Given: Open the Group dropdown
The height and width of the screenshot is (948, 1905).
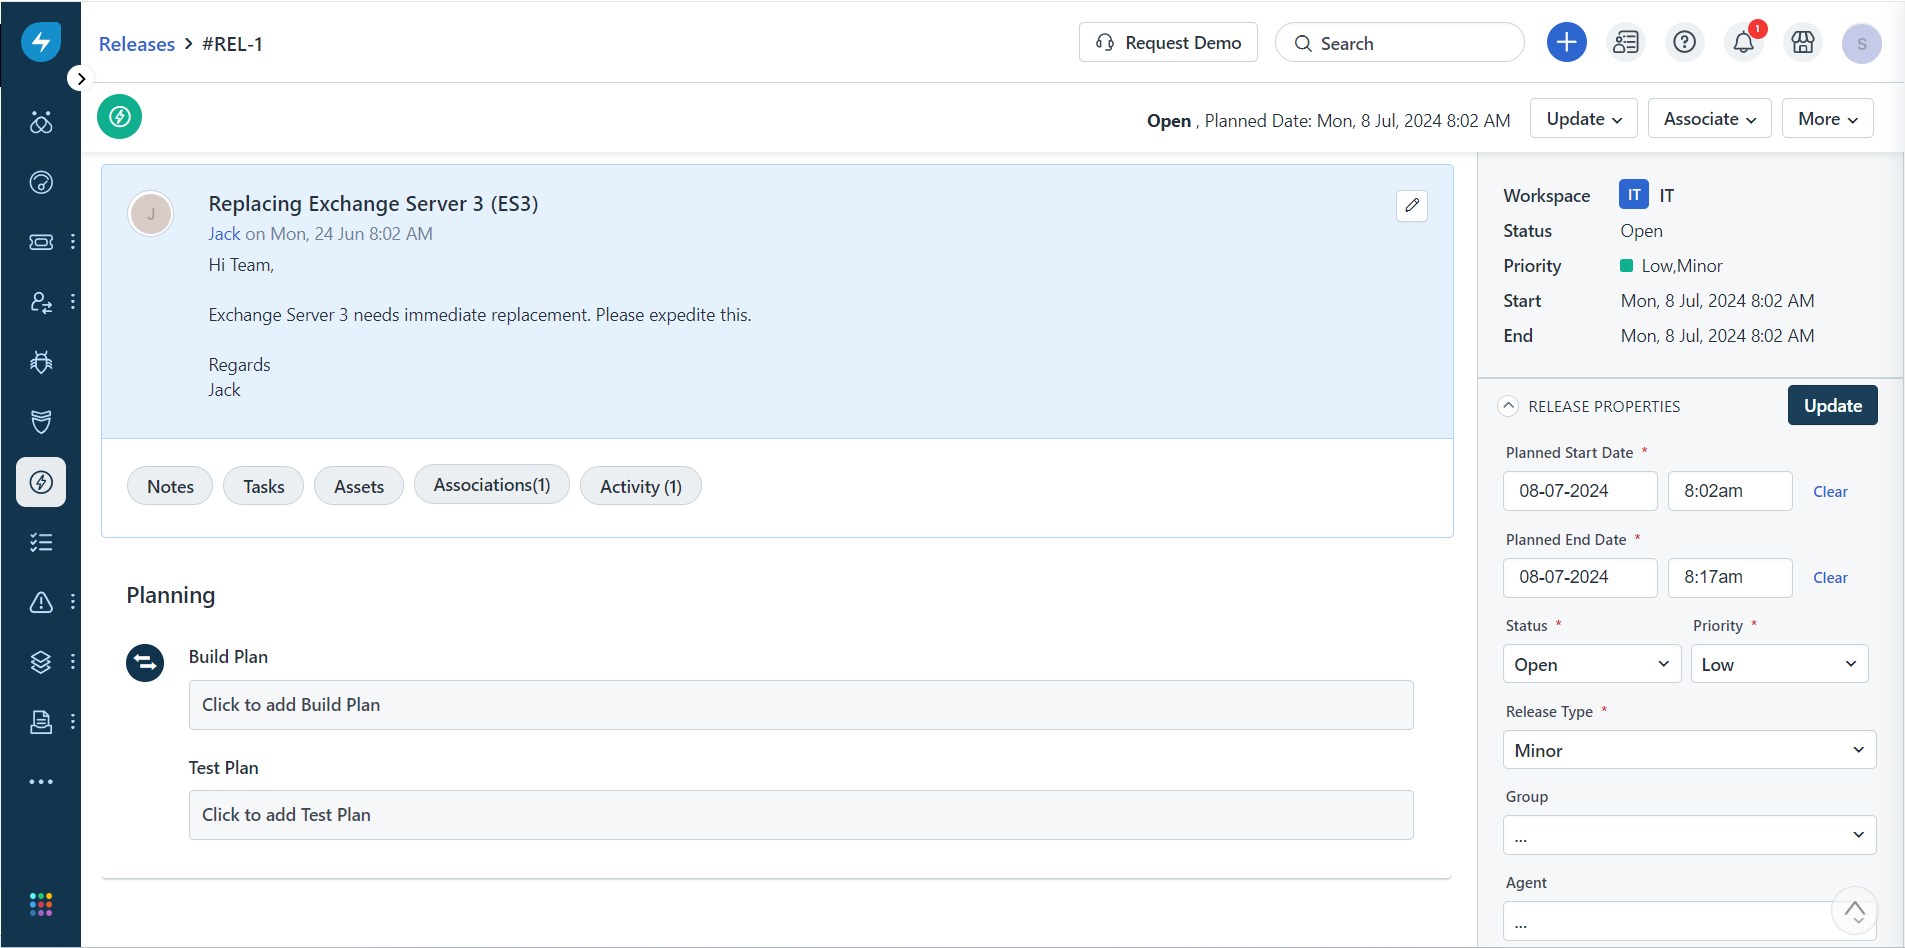Looking at the screenshot, I should 1690,835.
